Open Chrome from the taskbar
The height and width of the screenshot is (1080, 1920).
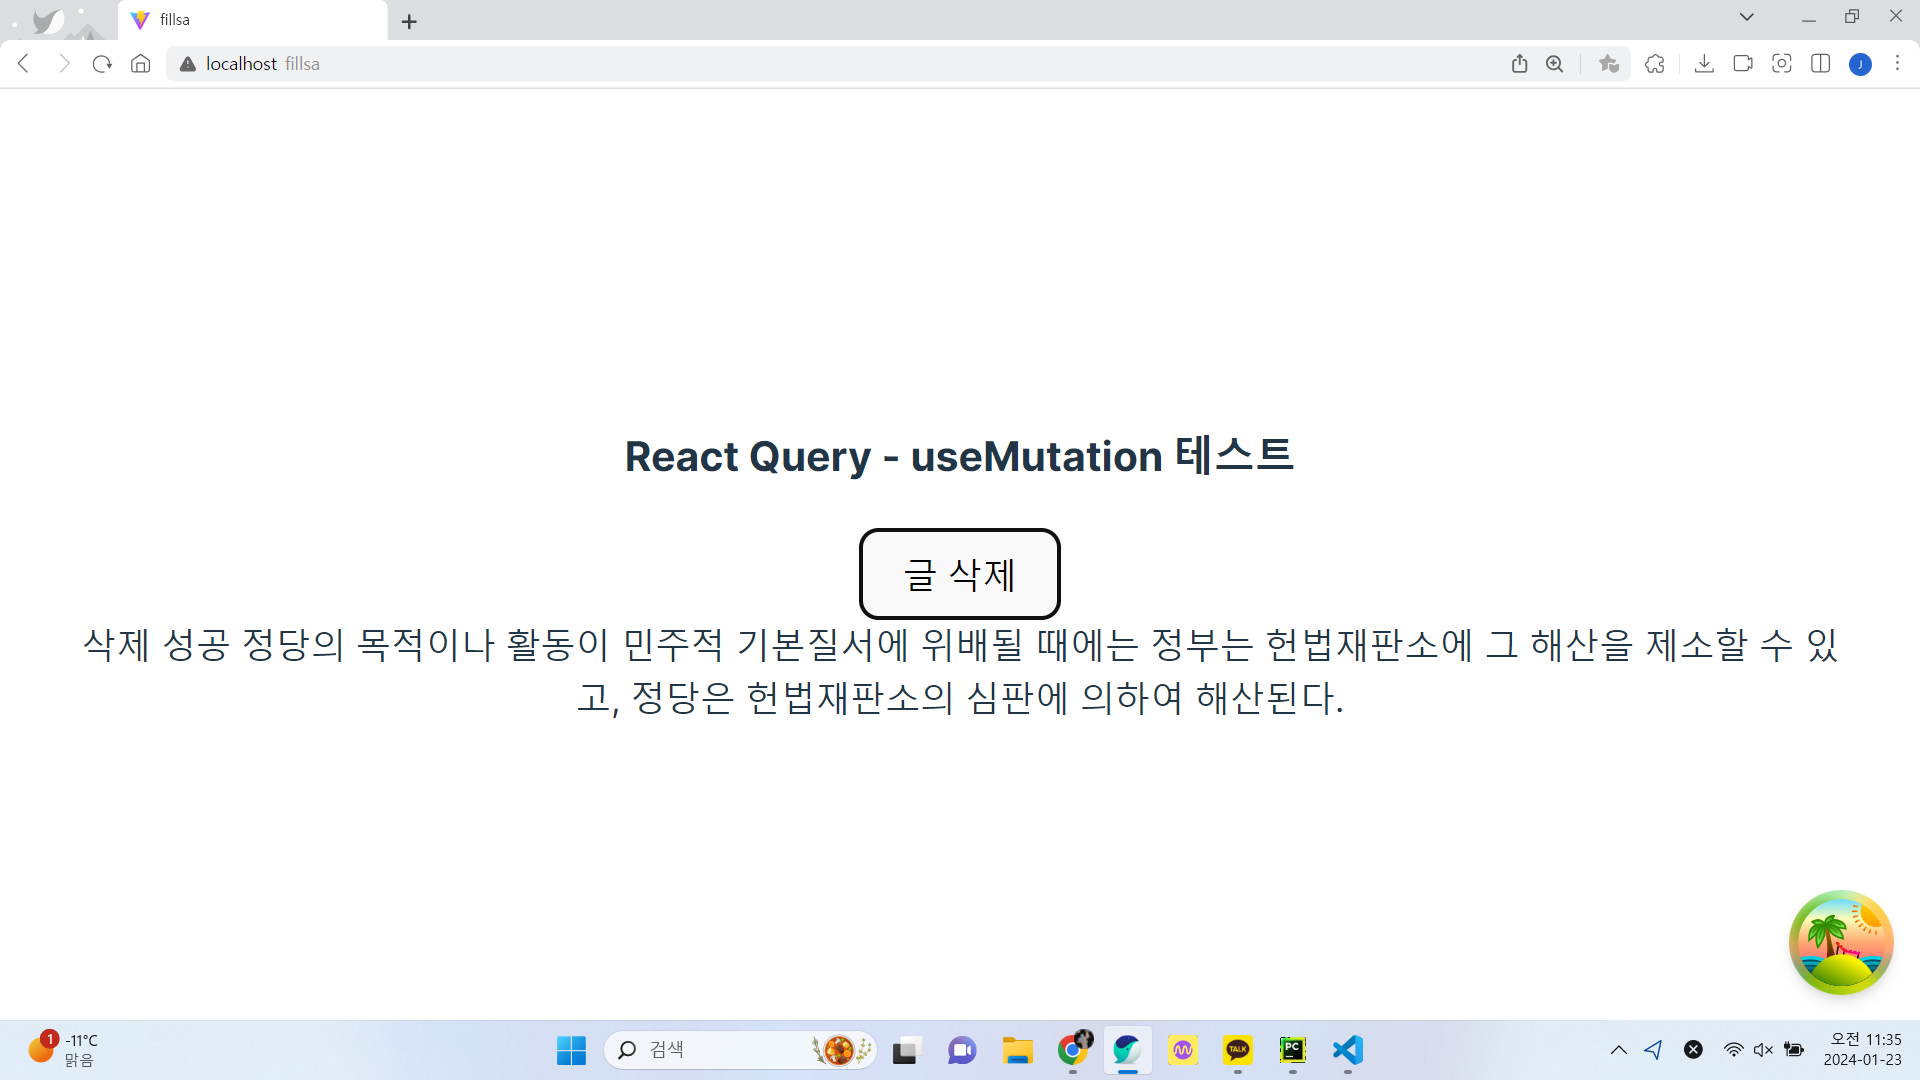click(1073, 1050)
